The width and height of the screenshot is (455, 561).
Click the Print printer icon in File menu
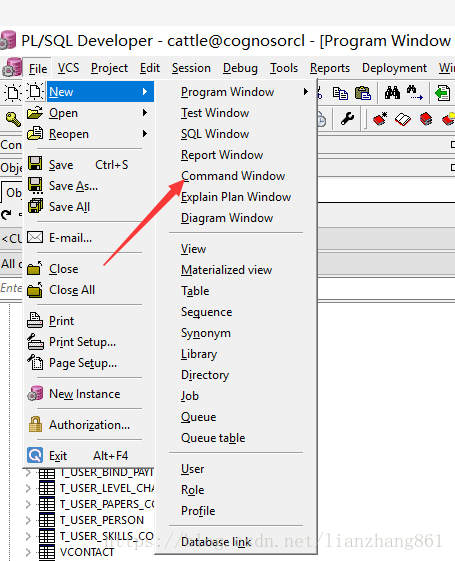35,320
